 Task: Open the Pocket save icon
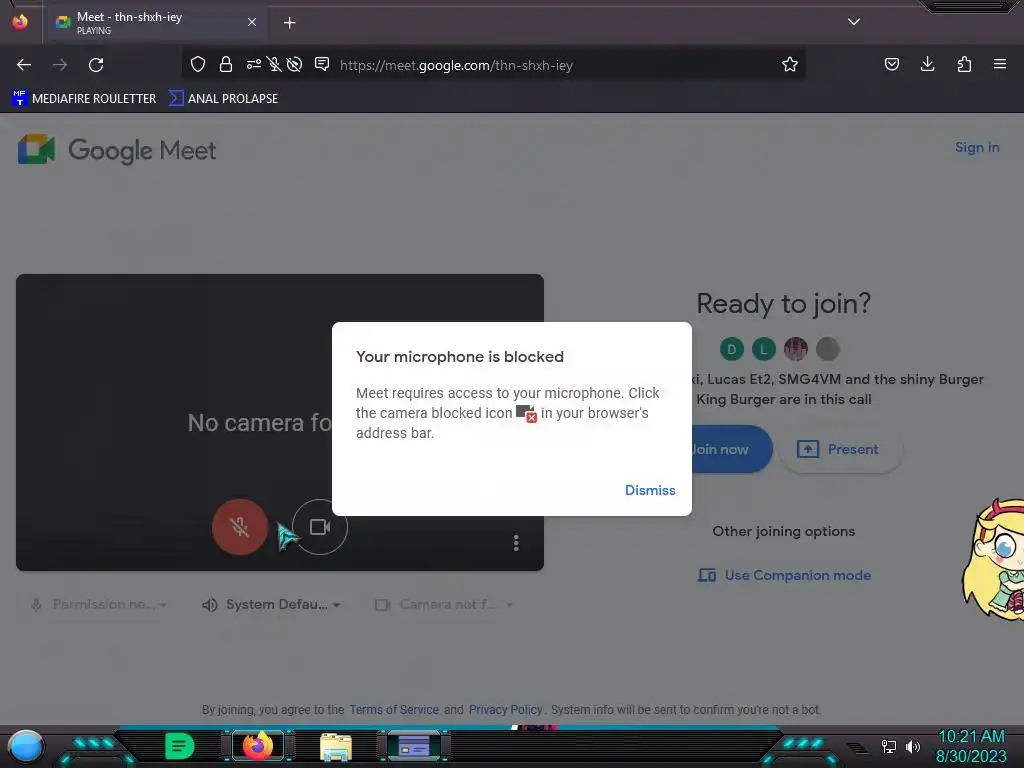pos(892,64)
